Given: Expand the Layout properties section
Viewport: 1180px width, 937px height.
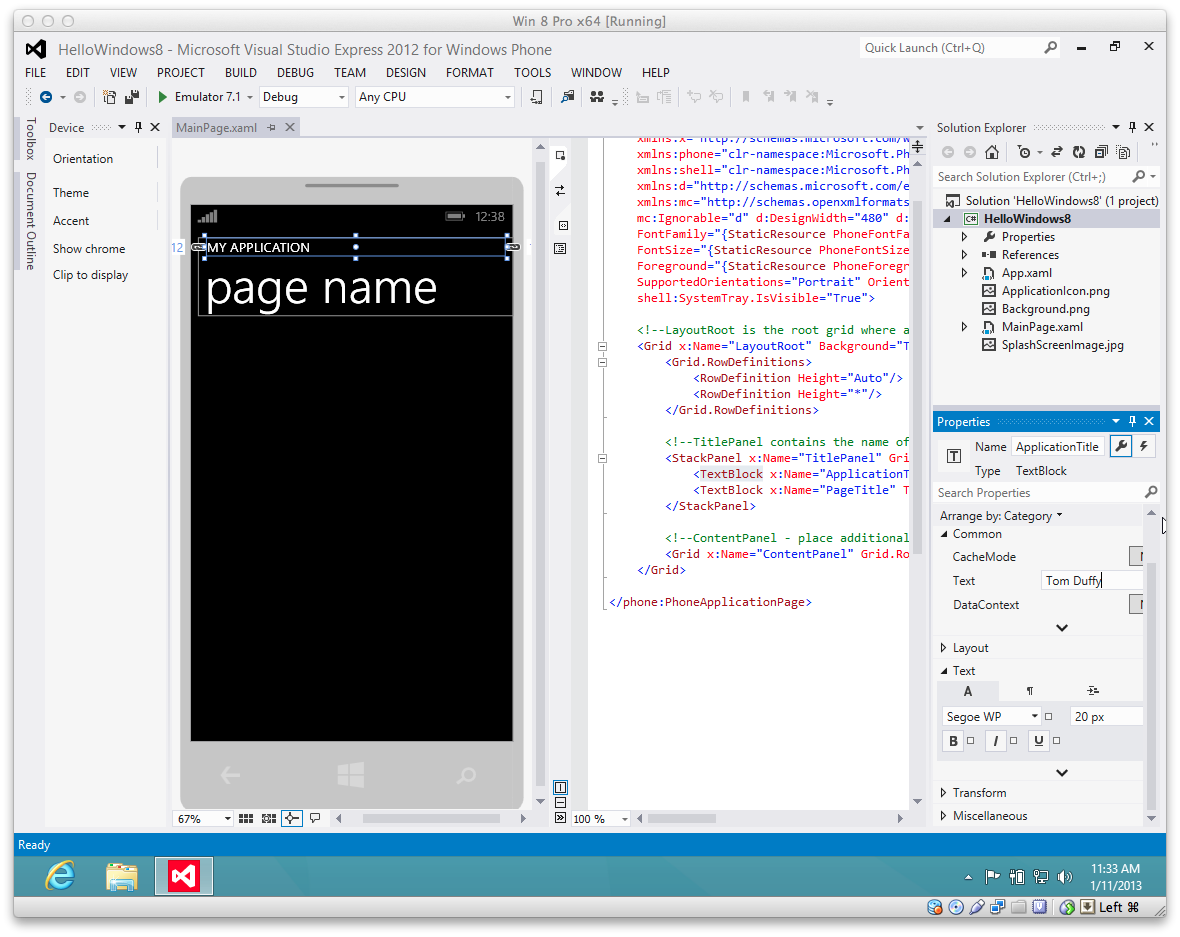Looking at the screenshot, I should [944, 648].
